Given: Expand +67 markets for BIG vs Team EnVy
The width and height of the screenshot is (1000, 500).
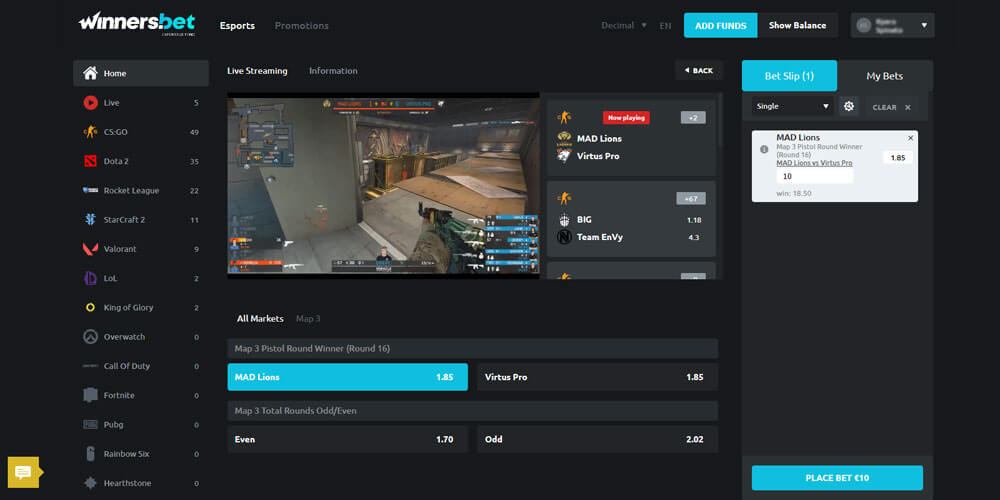Looking at the screenshot, I should pos(691,199).
